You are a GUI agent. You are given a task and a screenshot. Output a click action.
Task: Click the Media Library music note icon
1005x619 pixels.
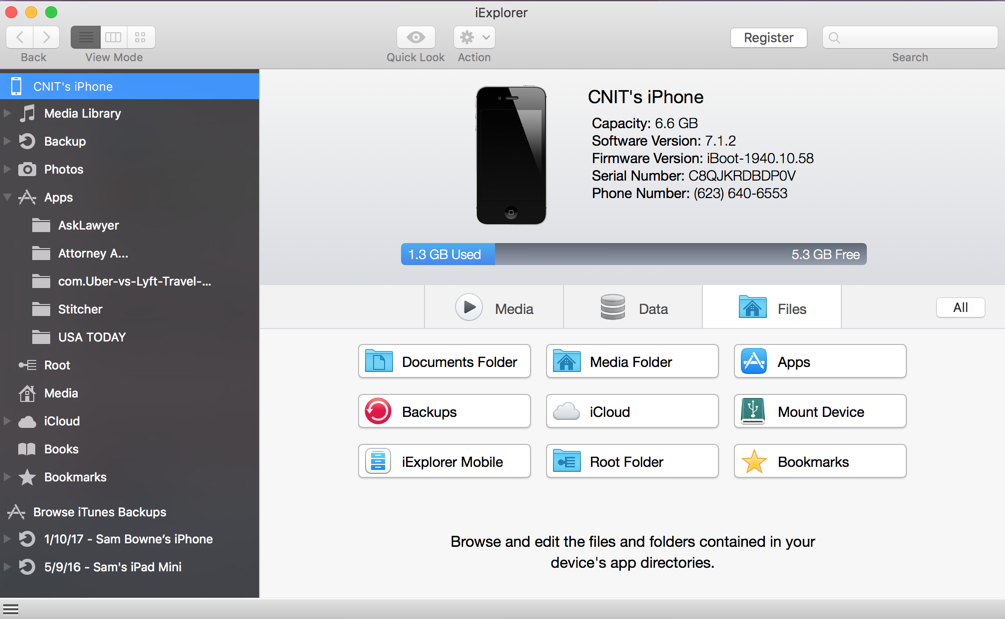click(27, 113)
